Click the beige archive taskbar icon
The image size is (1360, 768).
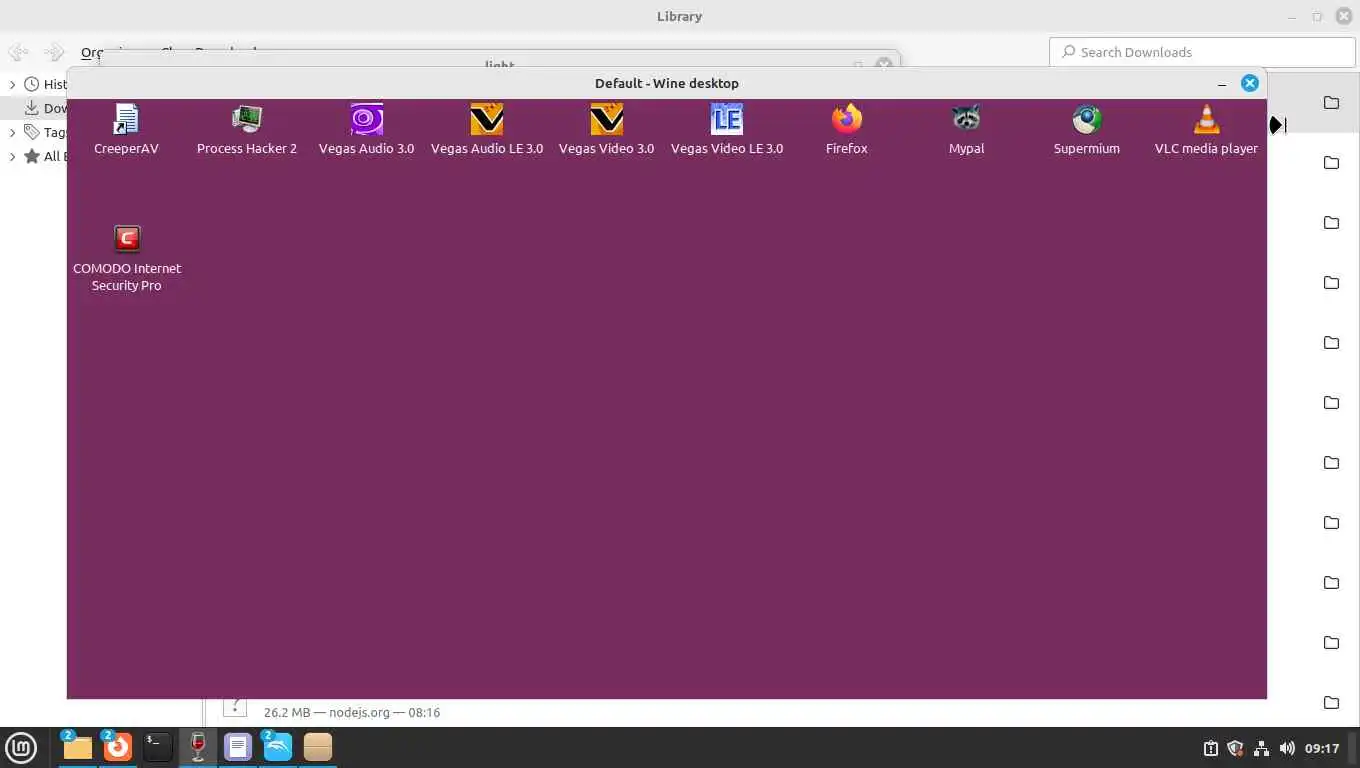point(318,747)
